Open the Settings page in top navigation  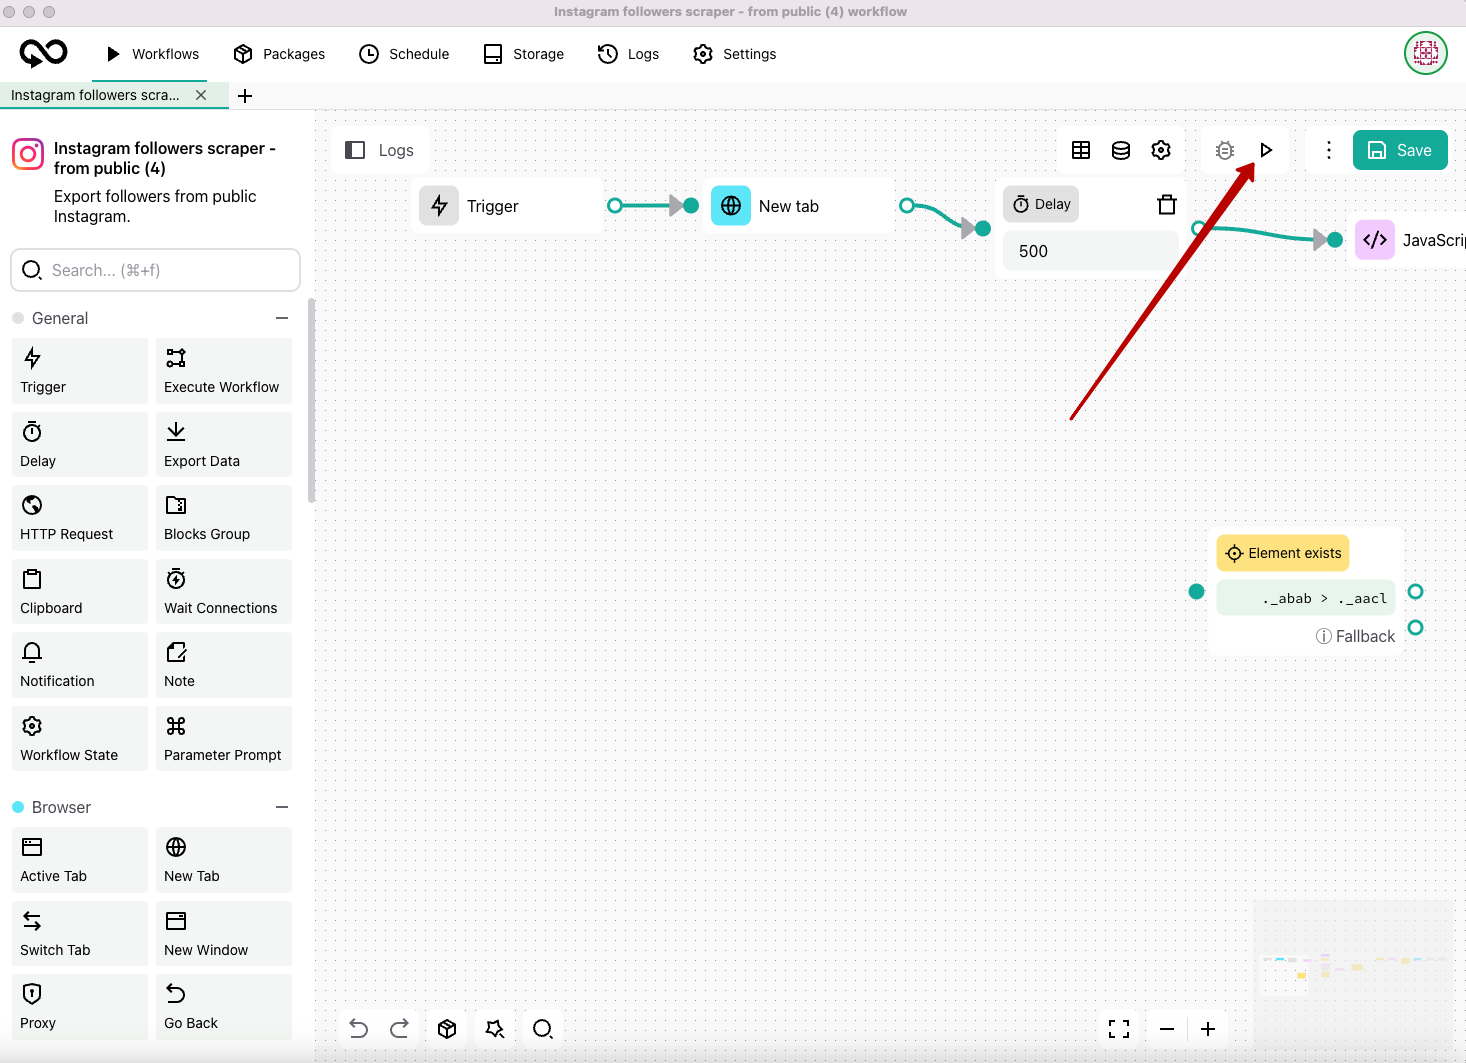[735, 54]
